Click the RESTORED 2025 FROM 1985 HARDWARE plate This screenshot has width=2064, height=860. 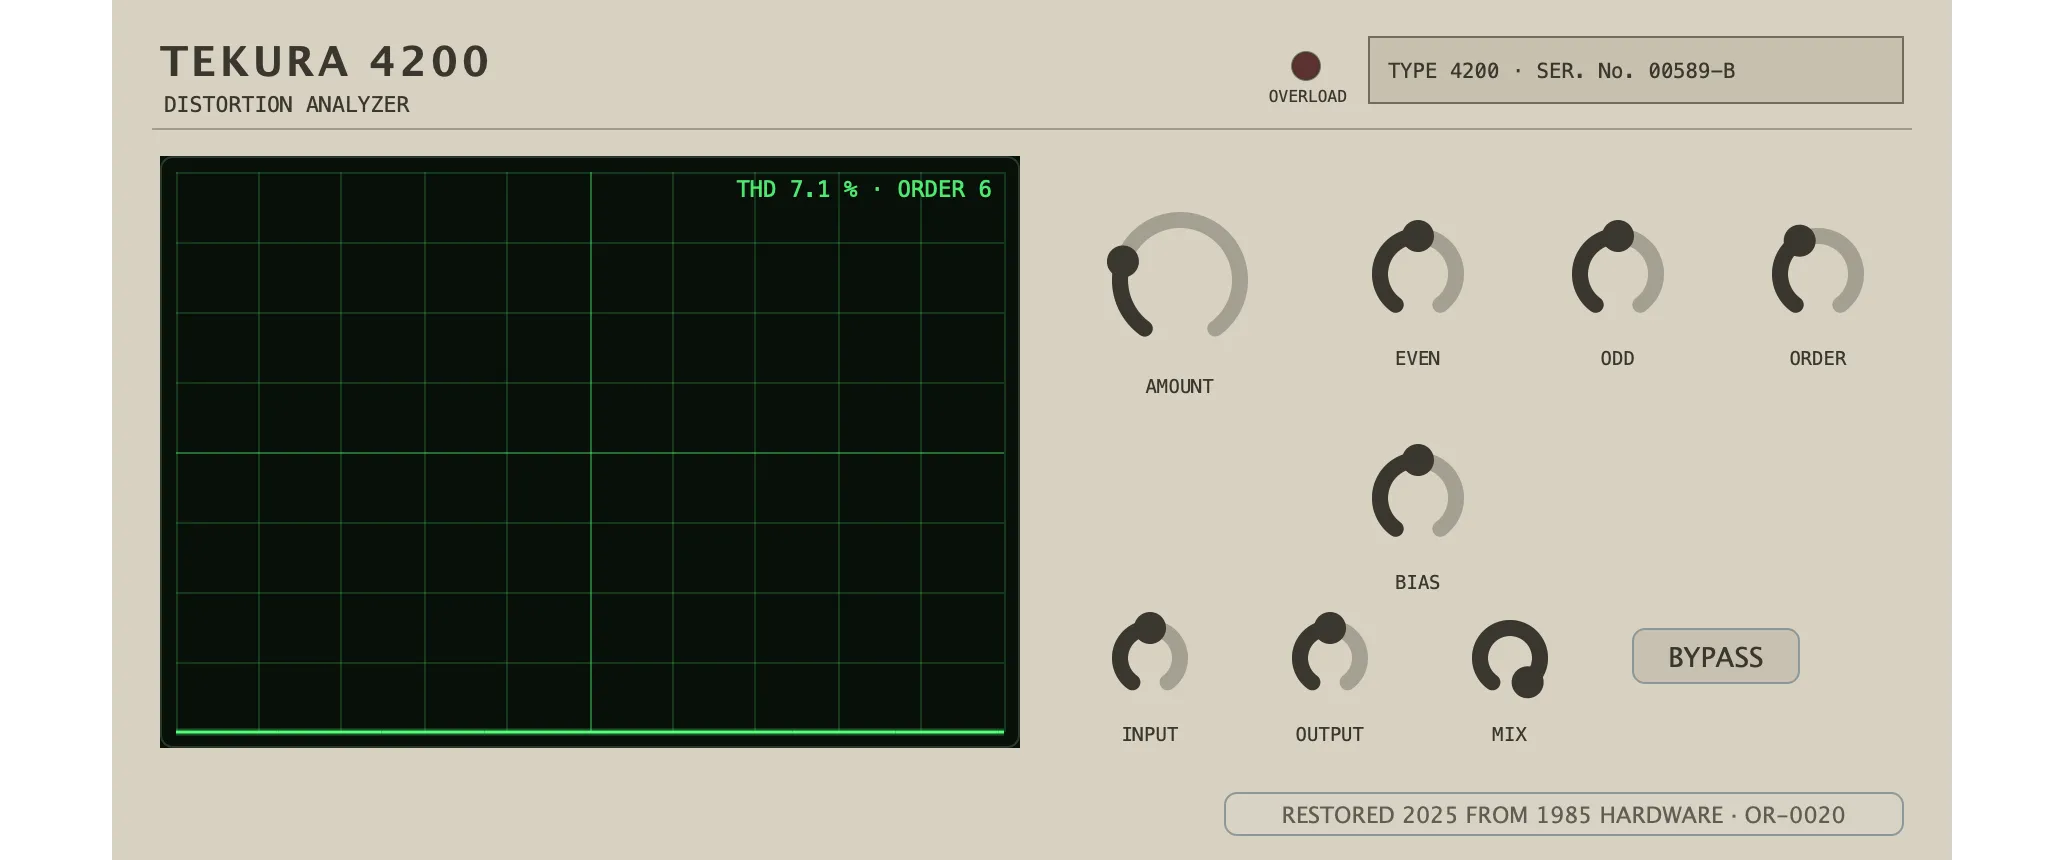click(1564, 814)
